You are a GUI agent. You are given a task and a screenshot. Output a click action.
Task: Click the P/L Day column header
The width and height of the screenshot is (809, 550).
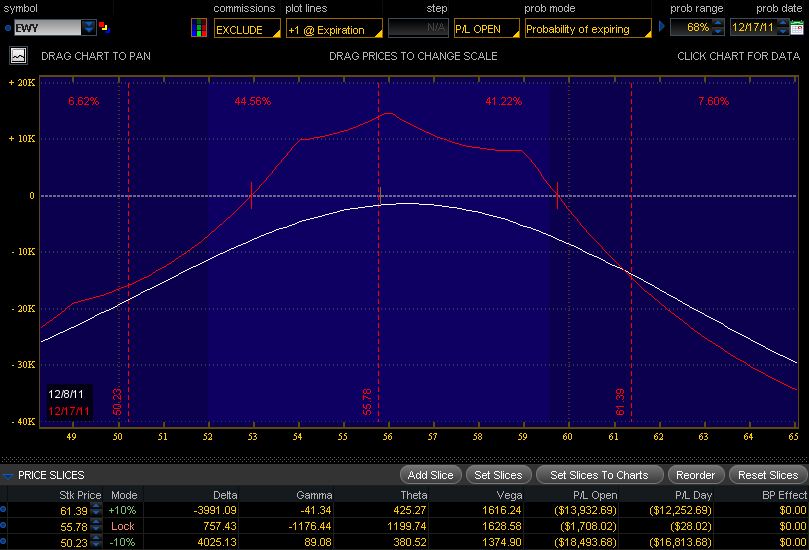693,495
